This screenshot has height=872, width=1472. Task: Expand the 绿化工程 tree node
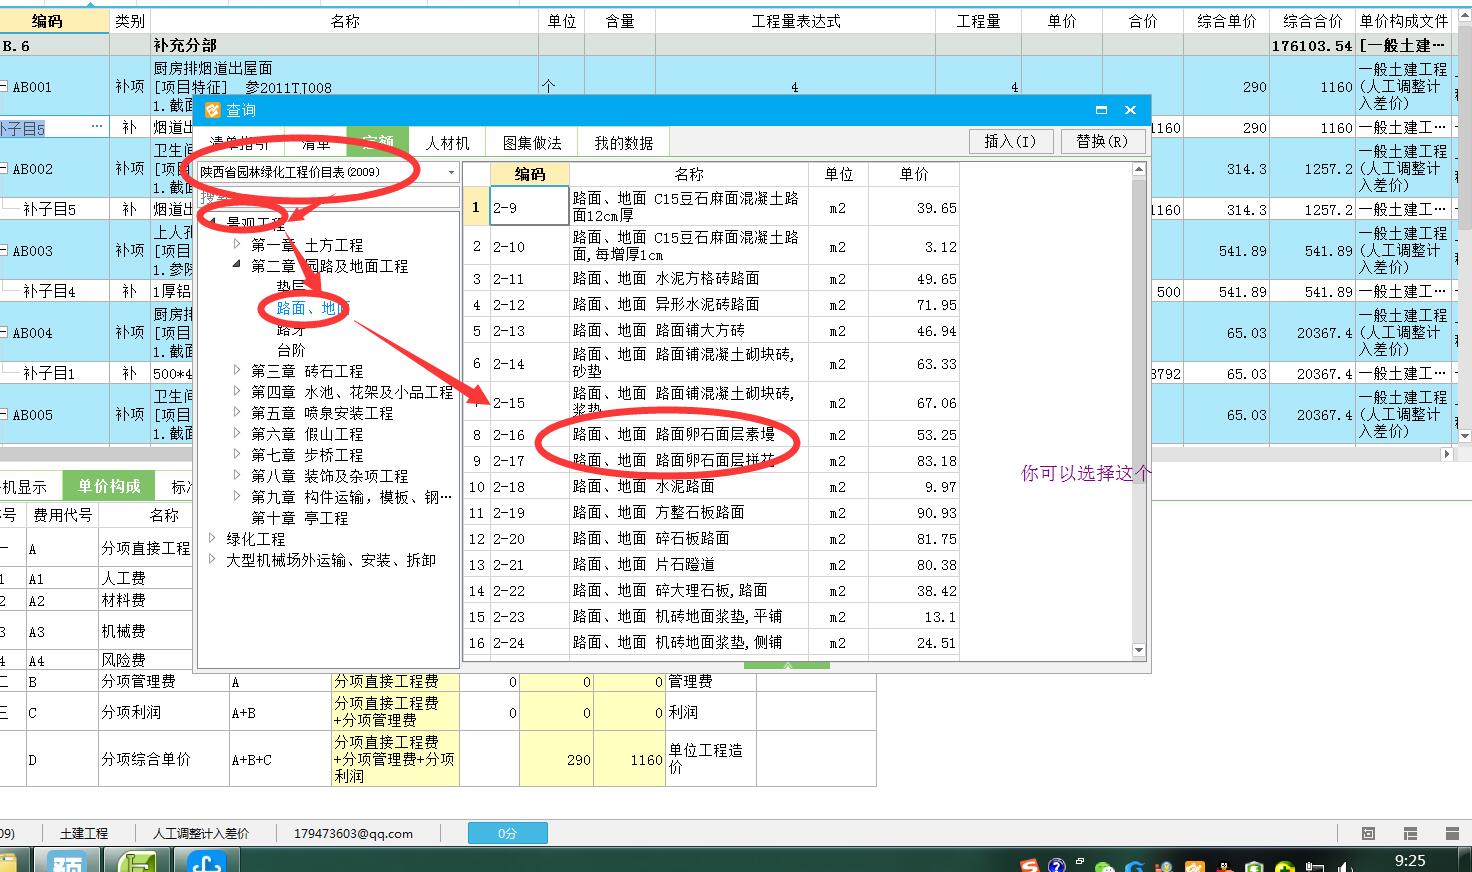[212, 538]
